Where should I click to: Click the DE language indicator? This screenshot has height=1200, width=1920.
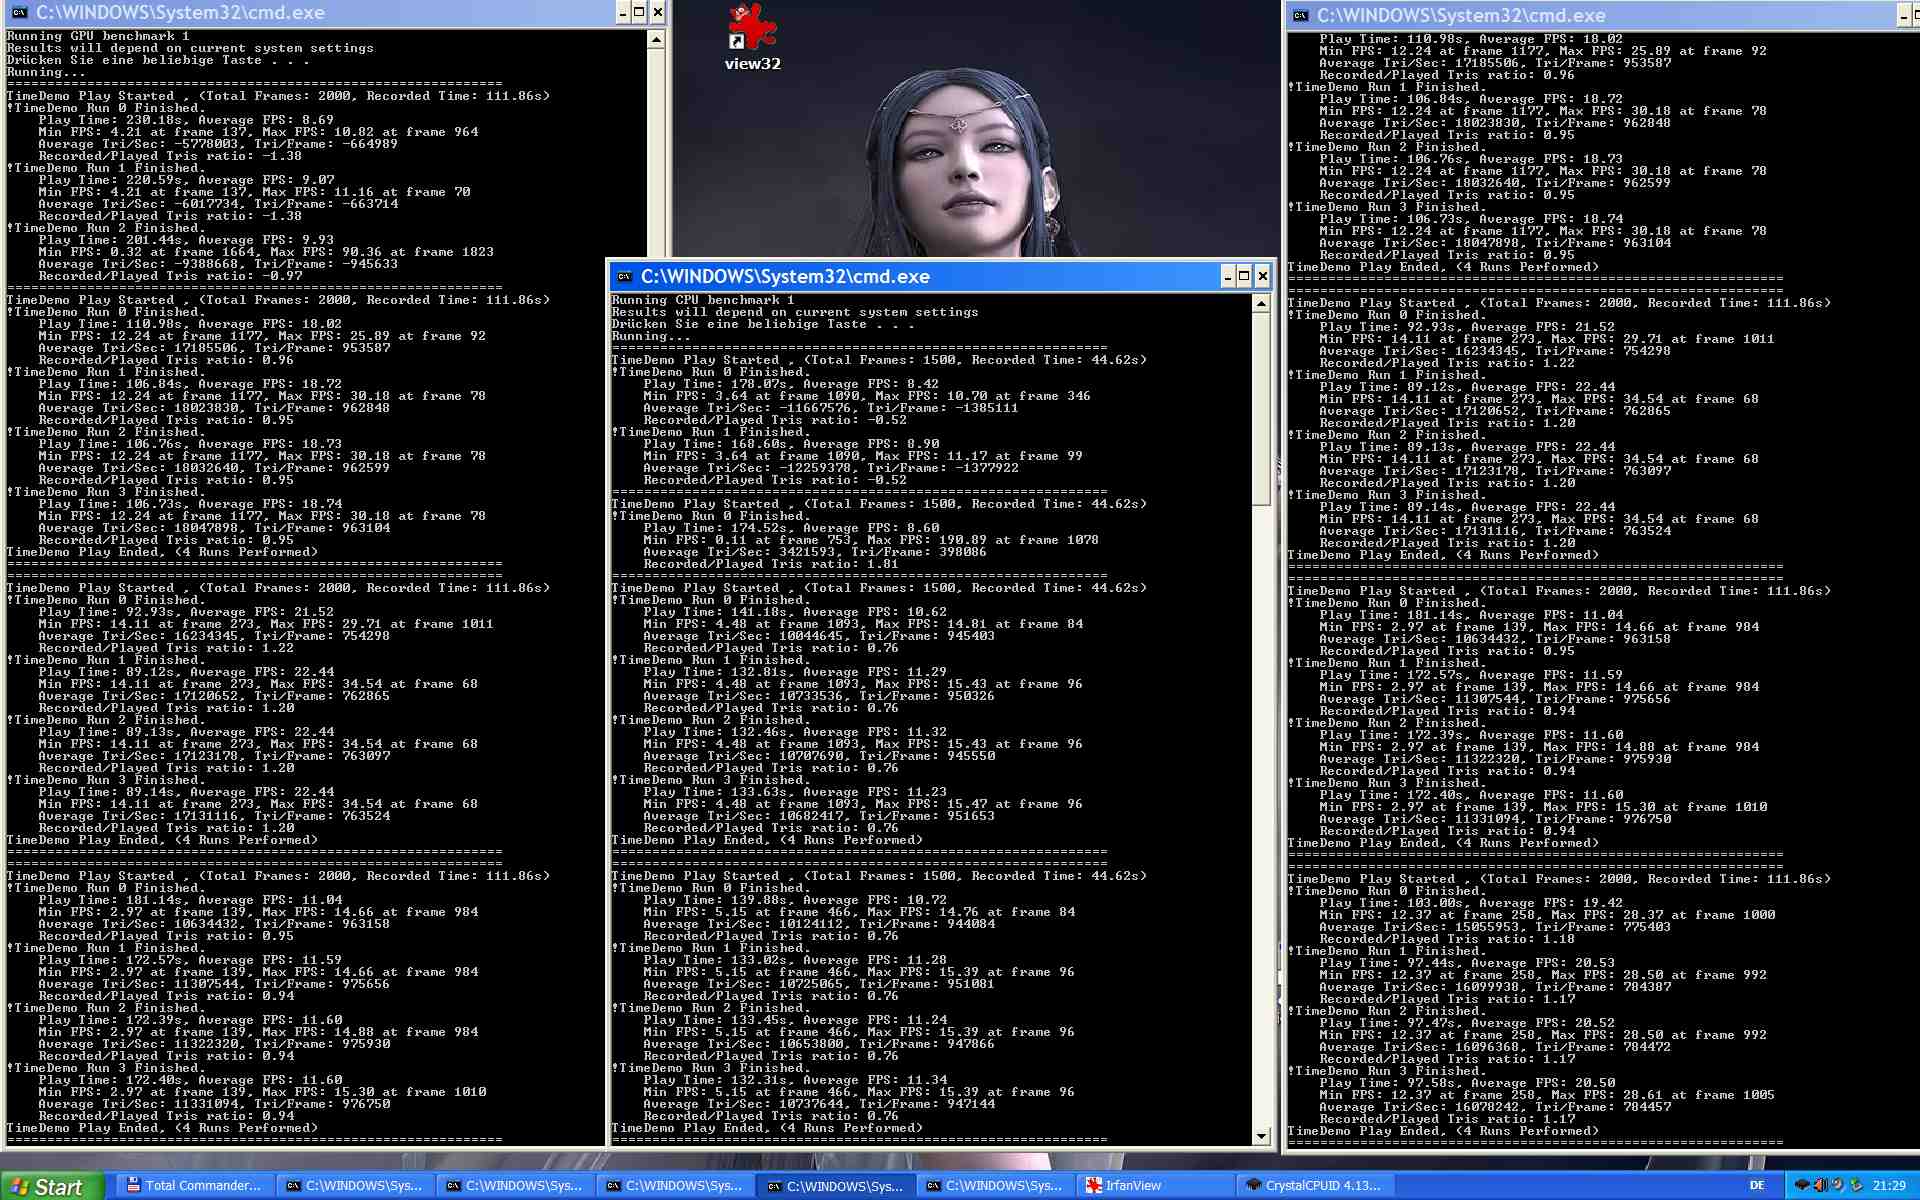tap(1757, 1186)
